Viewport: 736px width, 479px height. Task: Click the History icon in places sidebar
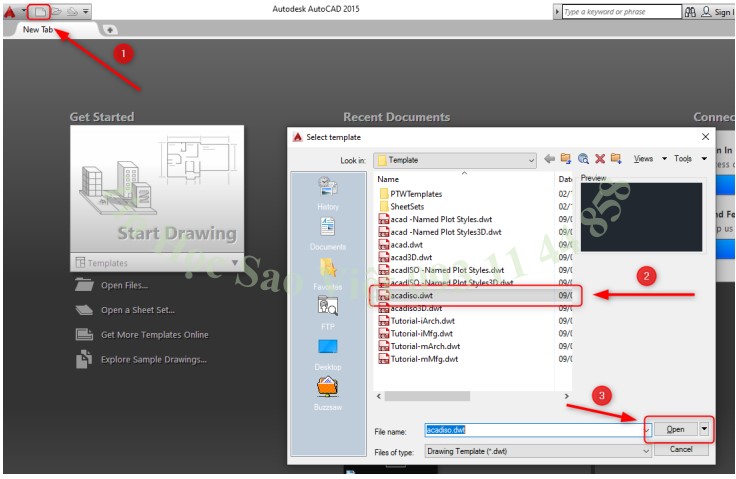[328, 186]
